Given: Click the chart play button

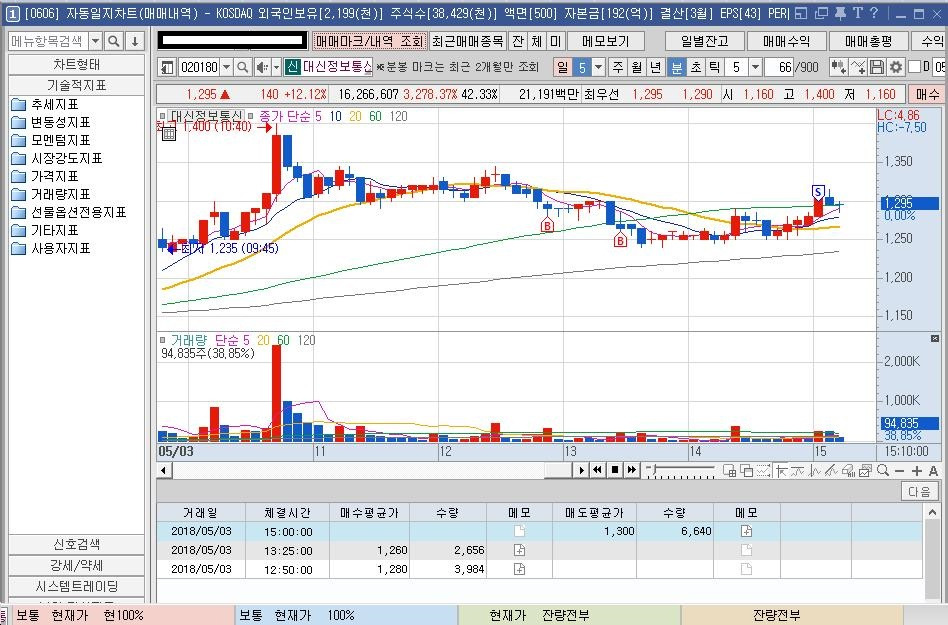Looking at the screenshot, I should pyautogui.click(x=581, y=470).
